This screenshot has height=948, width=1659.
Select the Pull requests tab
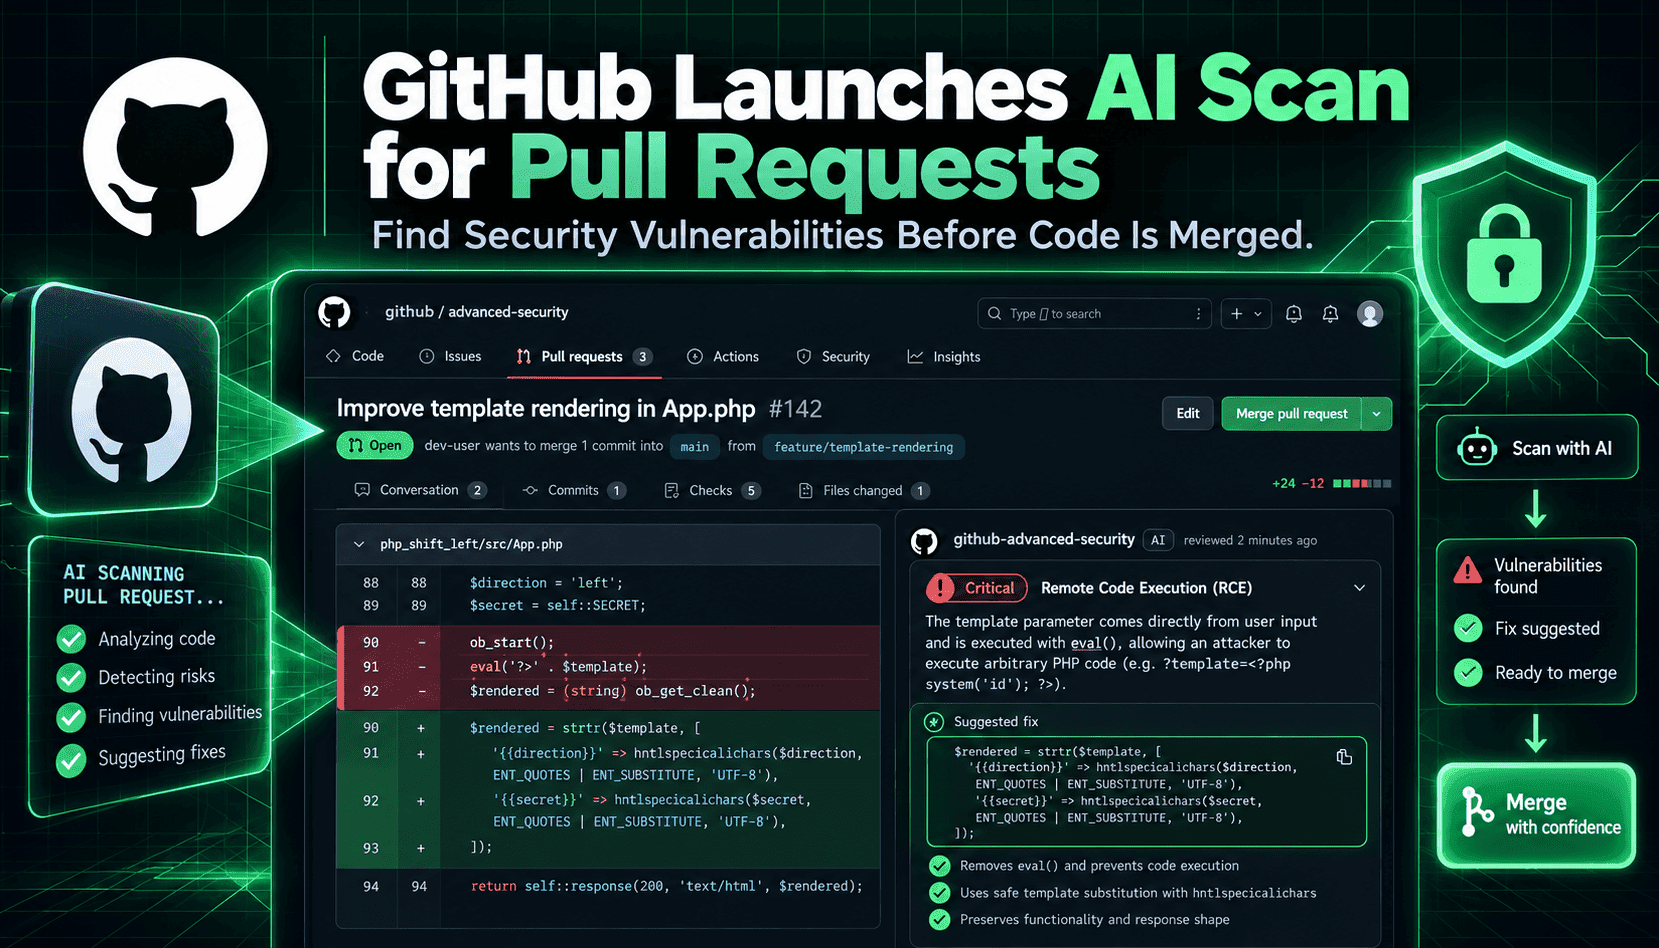[x=584, y=357]
